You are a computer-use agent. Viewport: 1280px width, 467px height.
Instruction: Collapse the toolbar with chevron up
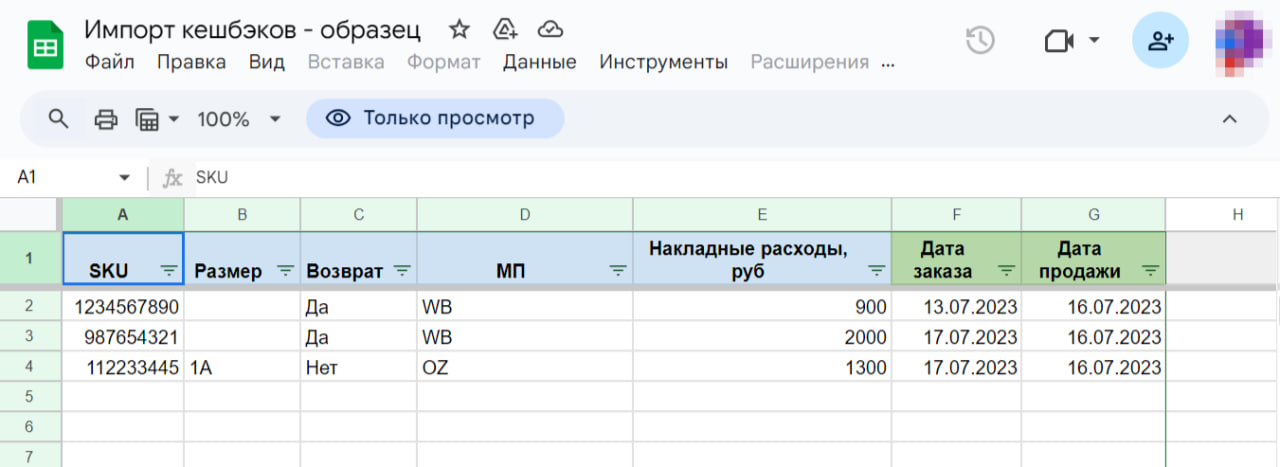(x=1230, y=119)
